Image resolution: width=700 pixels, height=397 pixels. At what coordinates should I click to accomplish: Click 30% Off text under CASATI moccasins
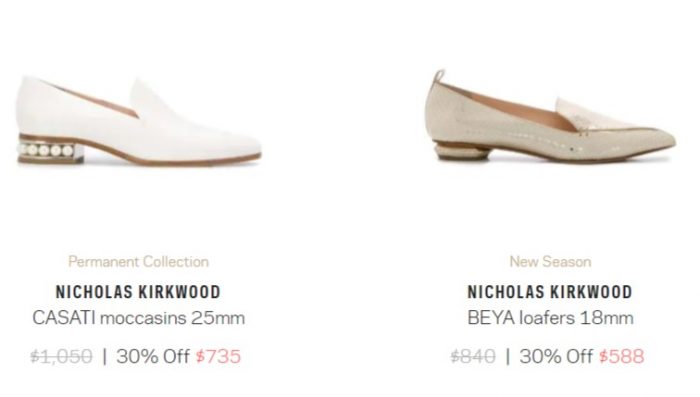tap(153, 357)
